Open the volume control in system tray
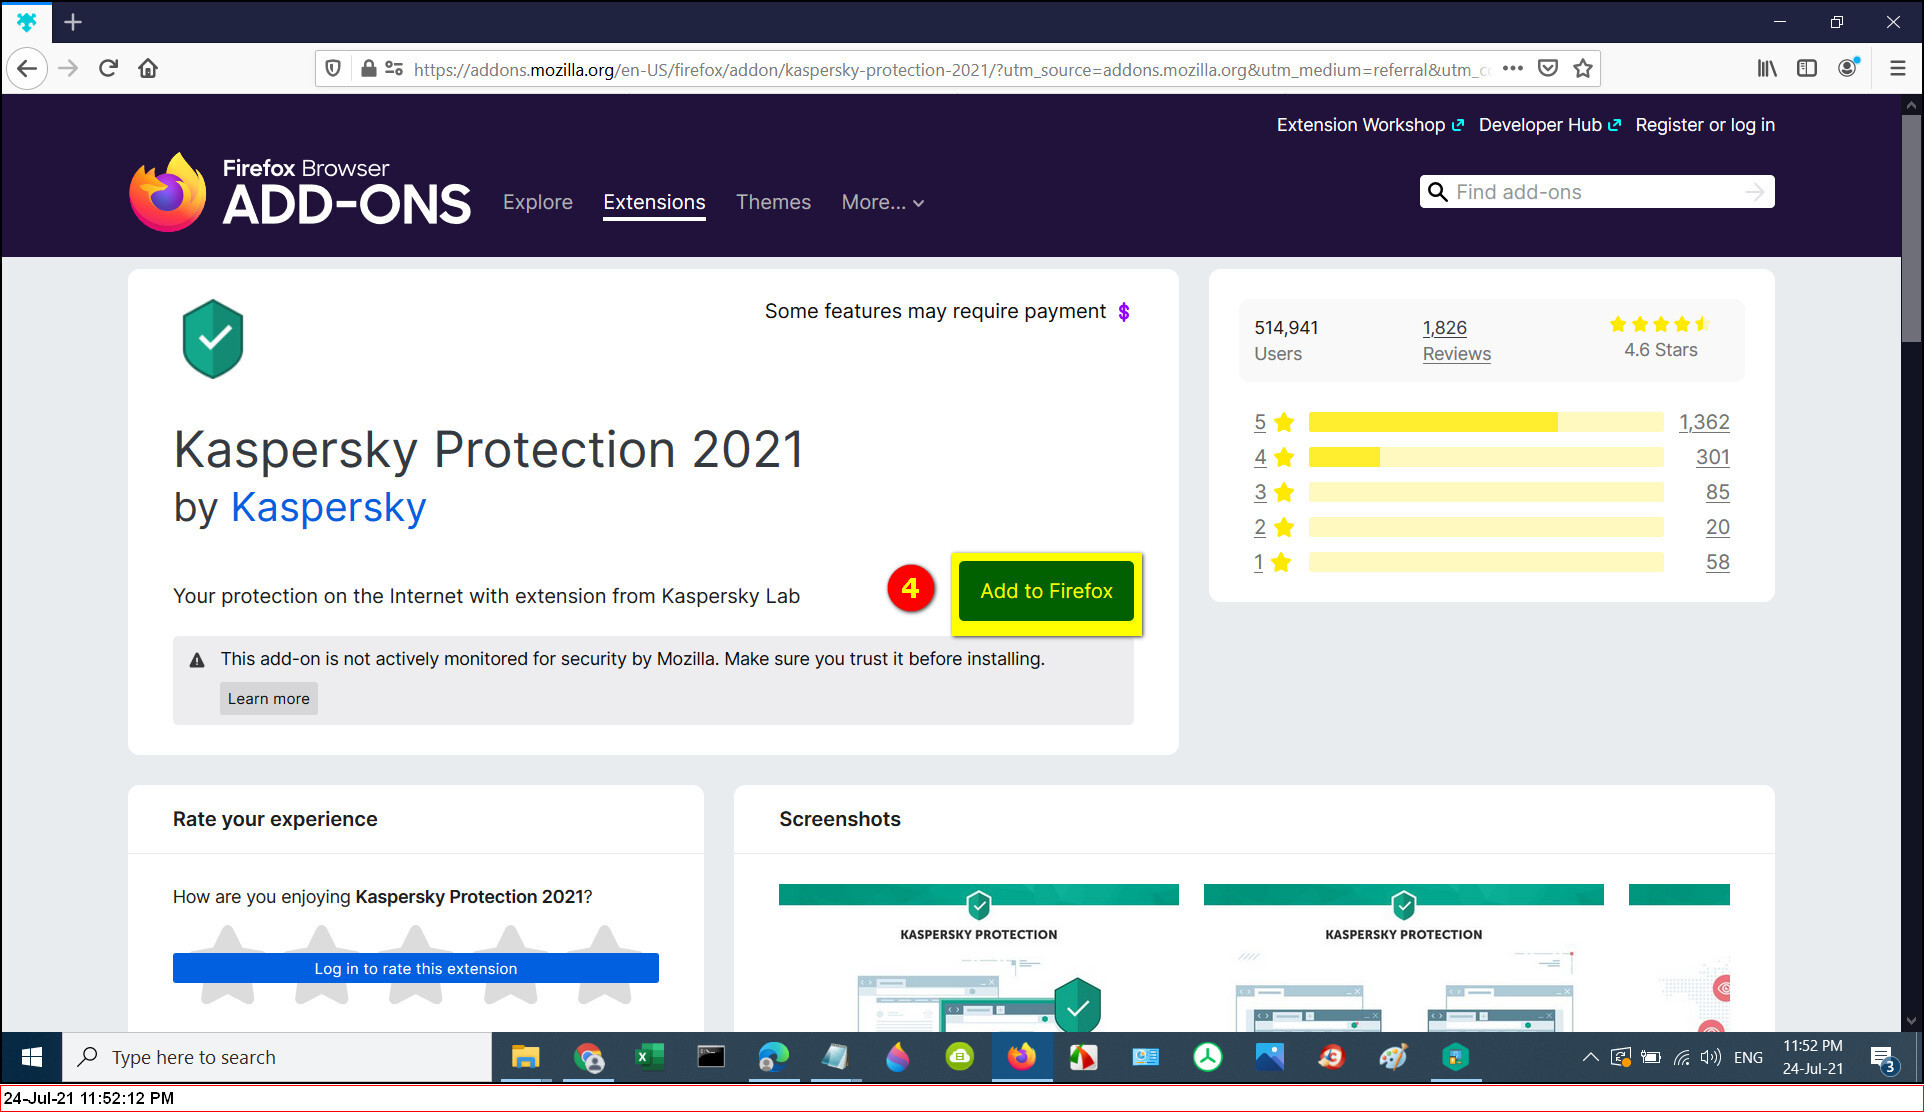Screen dimensions: 1924x1112 1711,1057
